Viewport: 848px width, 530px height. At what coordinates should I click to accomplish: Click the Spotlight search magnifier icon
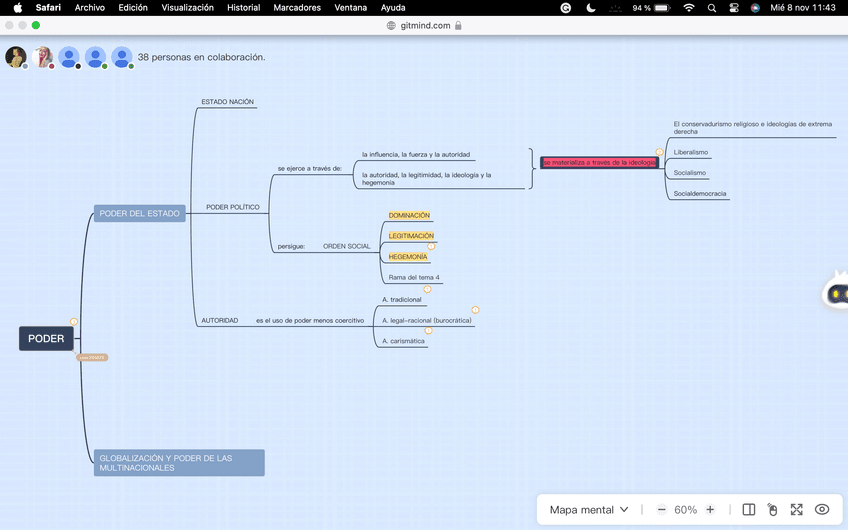[711, 8]
